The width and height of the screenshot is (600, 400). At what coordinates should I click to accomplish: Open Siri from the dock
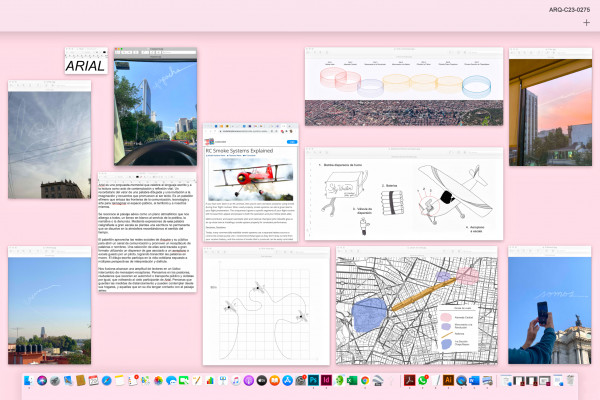click(x=42, y=380)
